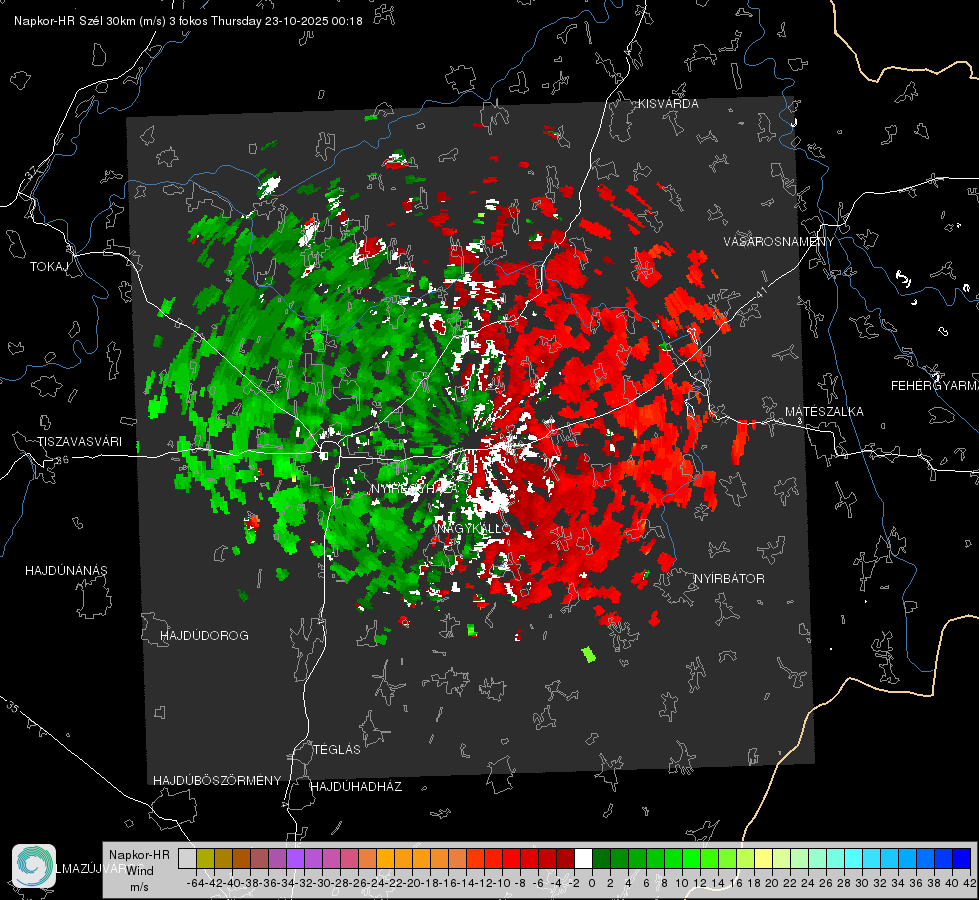The width and height of the screenshot is (979, 900).
Task: Pick the bright green swatch between 10 and 12
Action: click(691, 858)
